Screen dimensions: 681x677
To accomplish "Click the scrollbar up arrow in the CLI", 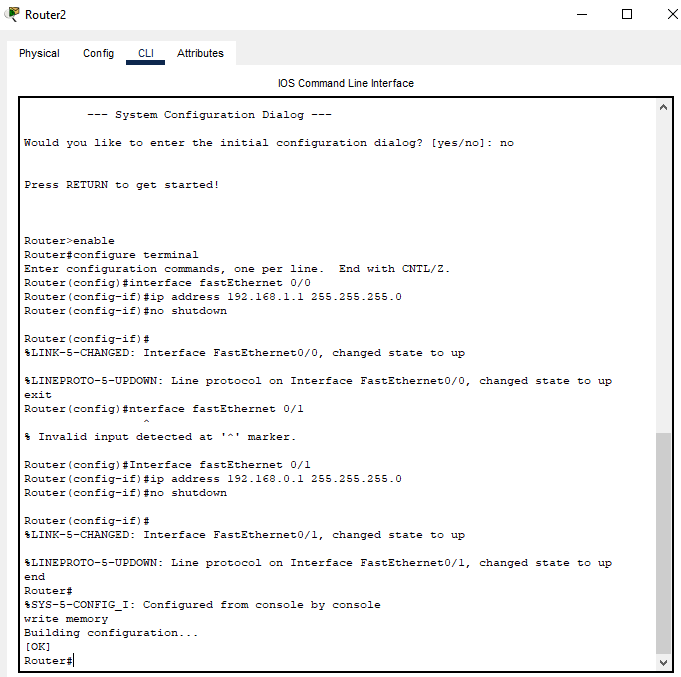I will [663, 107].
